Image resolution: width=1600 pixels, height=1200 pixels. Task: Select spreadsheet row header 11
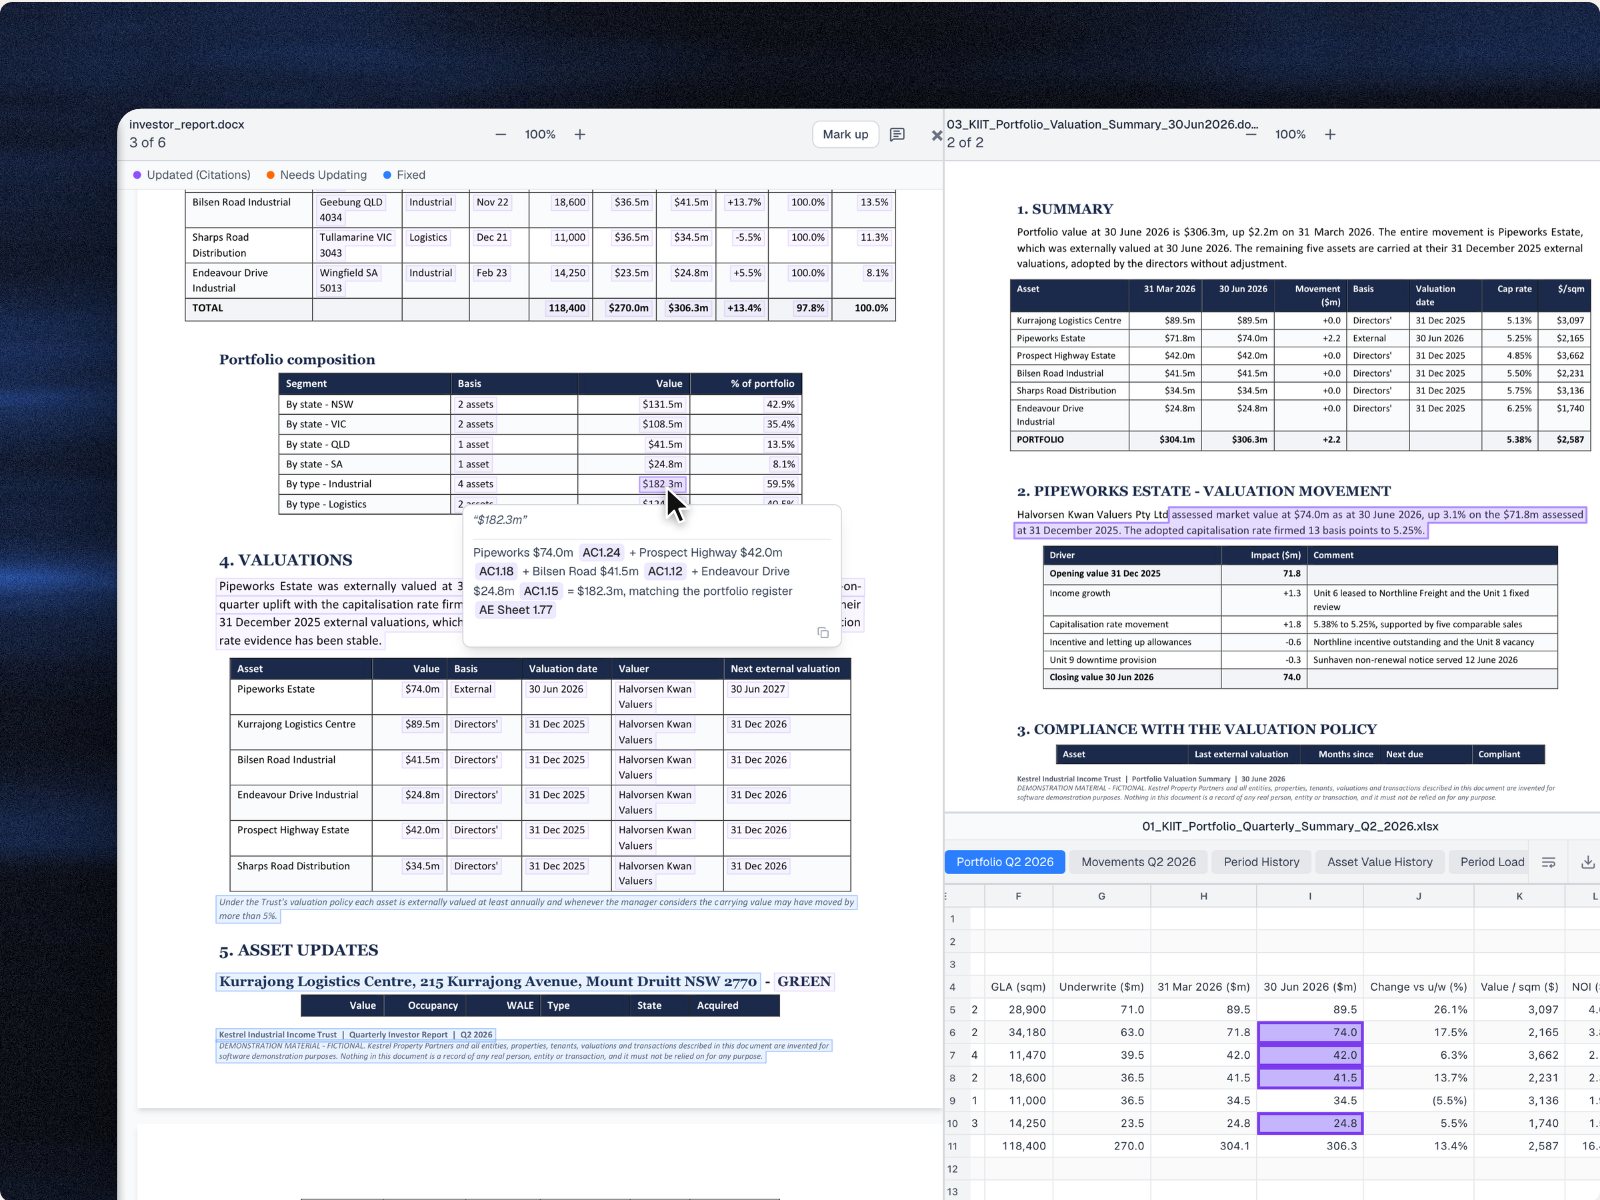(x=952, y=1146)
